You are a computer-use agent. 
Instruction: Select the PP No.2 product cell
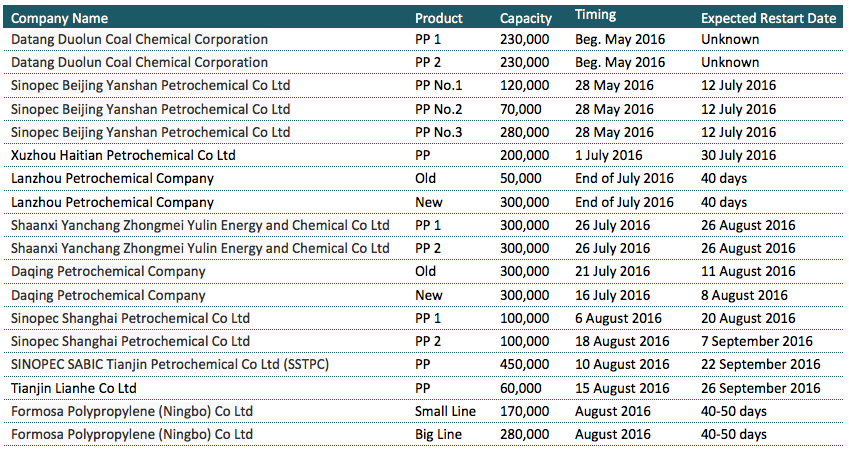(439, 109)
